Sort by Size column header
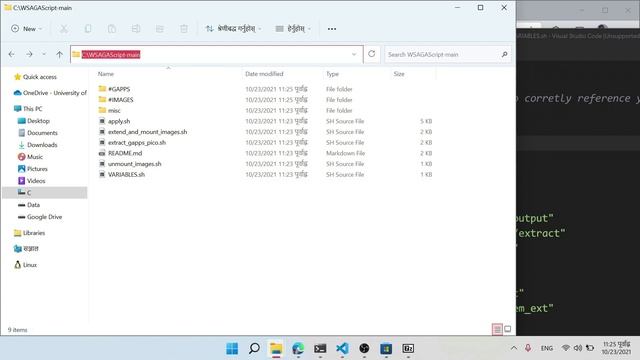The width and height of the screenshot is (640, 360). 399,74
